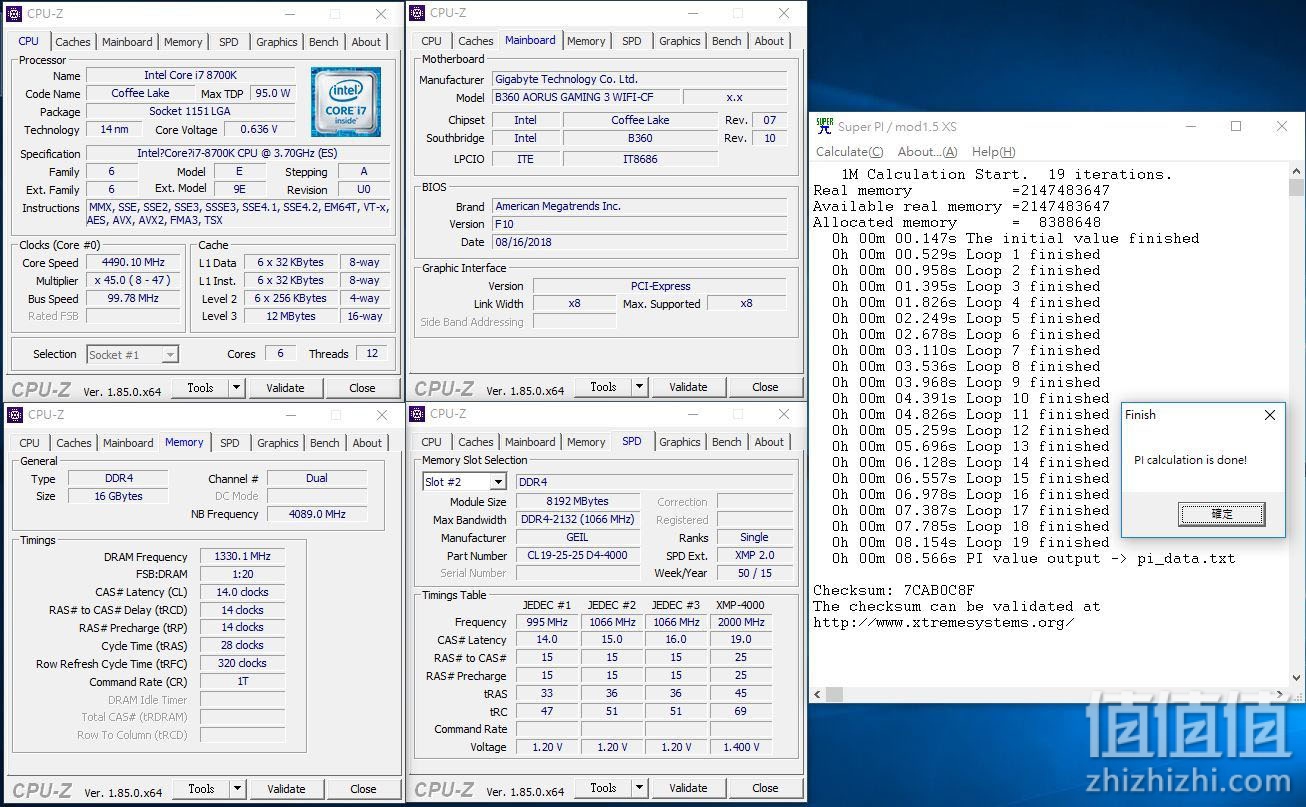Click BIOS date 08/16/2018 field

coord(638,242)
